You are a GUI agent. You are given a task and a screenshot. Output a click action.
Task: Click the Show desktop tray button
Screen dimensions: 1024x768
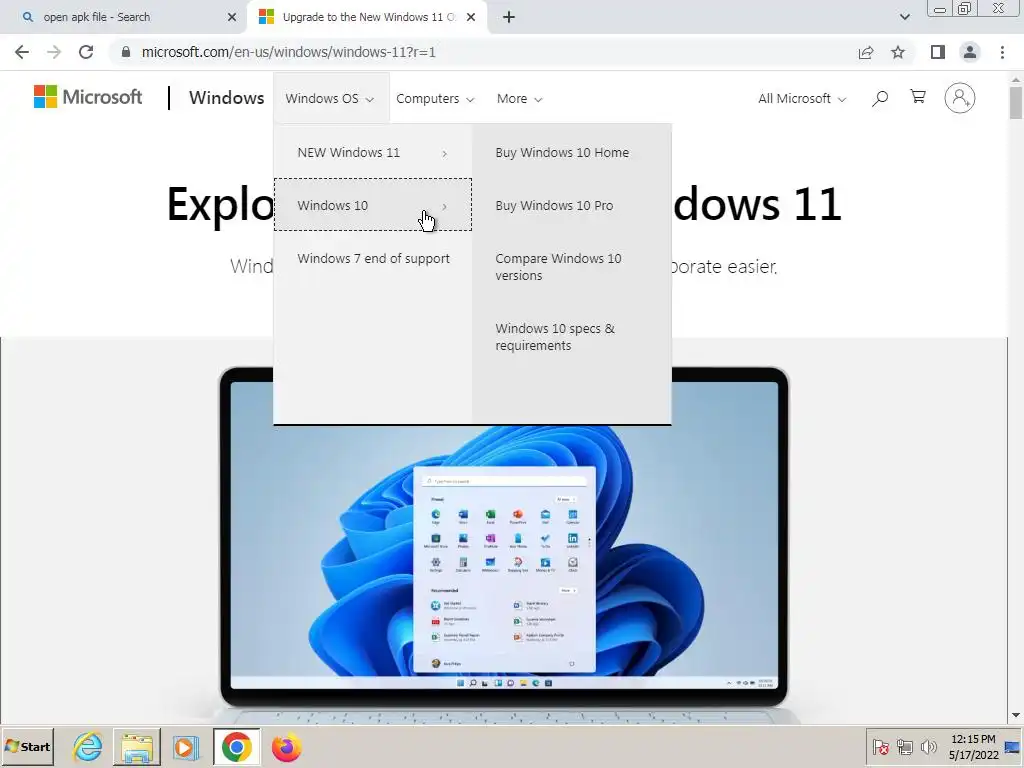click(1014, 747)
